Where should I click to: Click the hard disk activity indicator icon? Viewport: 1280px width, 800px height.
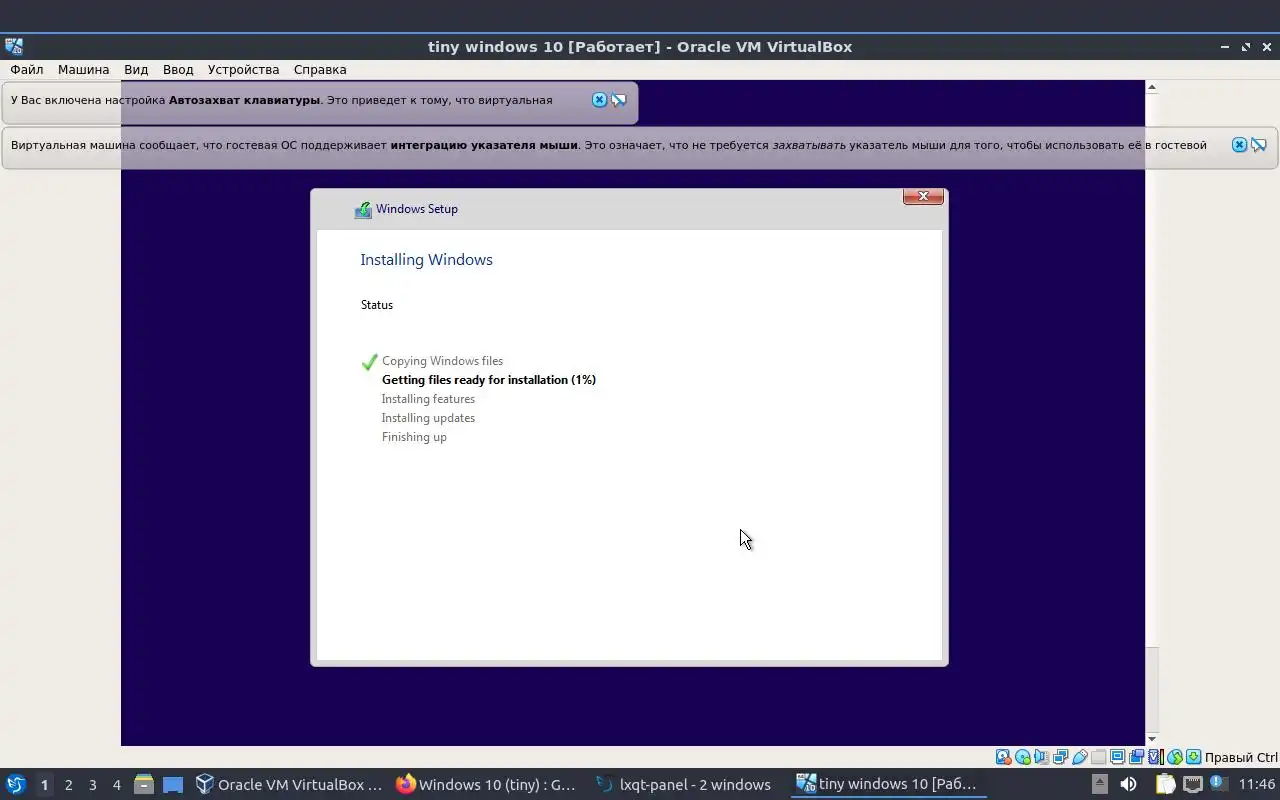pos(1003,757)
